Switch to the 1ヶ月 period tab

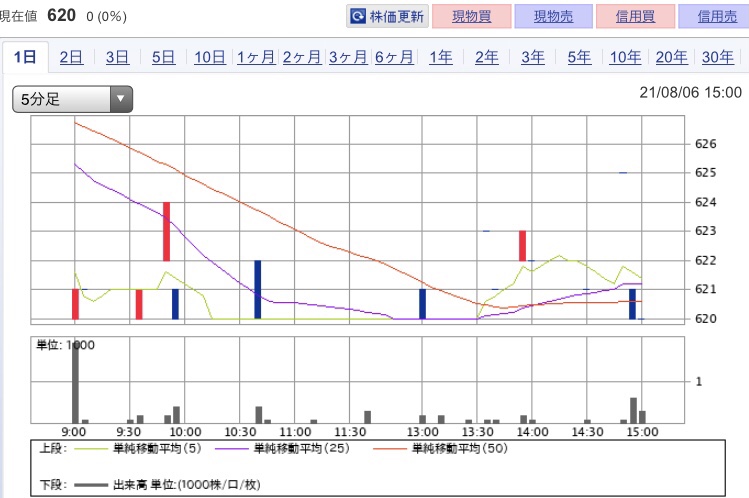click(x=256, y=57)
